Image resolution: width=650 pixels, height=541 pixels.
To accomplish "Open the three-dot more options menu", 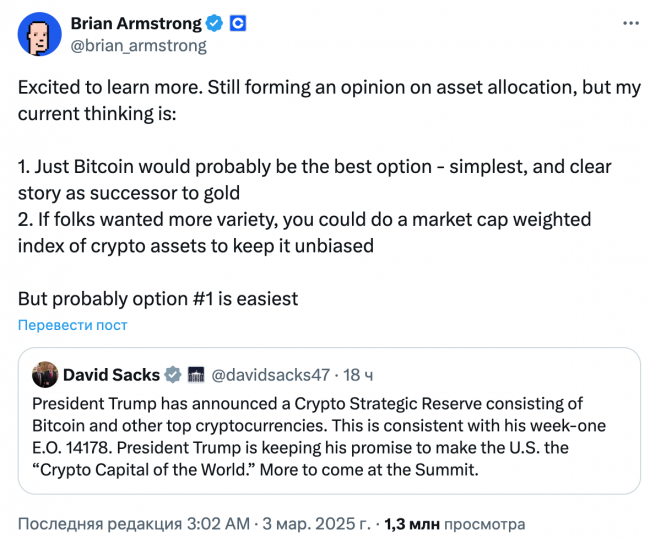I will (x=631, y=23).
